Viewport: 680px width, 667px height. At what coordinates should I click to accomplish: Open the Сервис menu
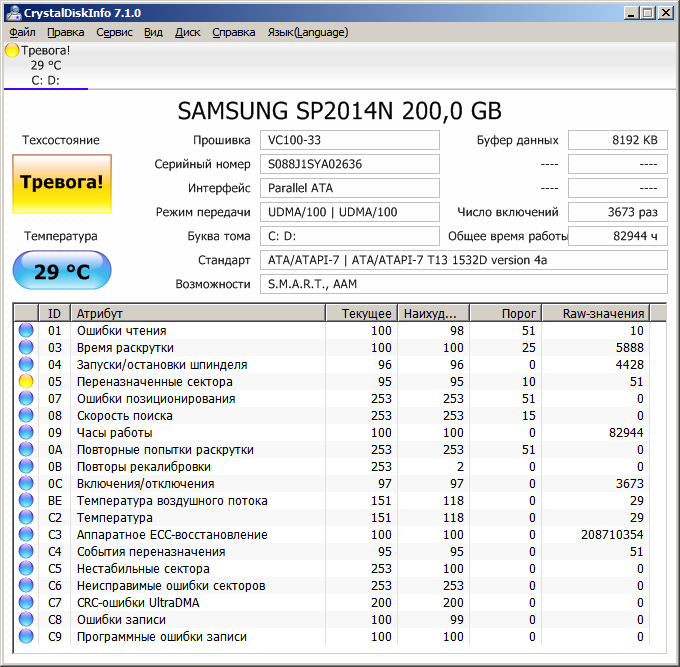[x=114, y=33]
